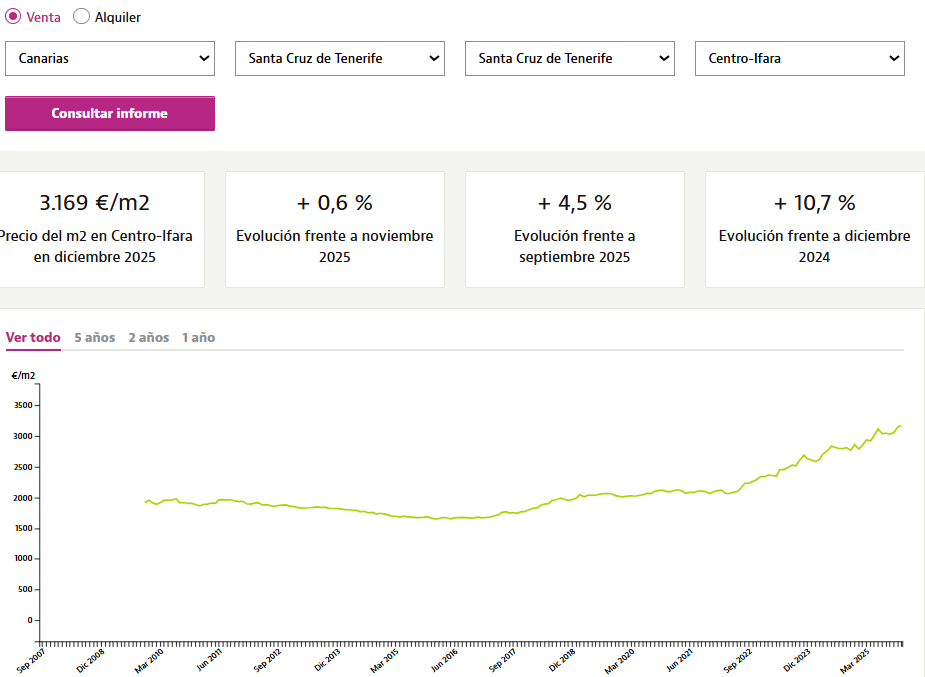Click the + 0,6 % evolution card
The image size is (925, 677).
(x=335, y=229)
